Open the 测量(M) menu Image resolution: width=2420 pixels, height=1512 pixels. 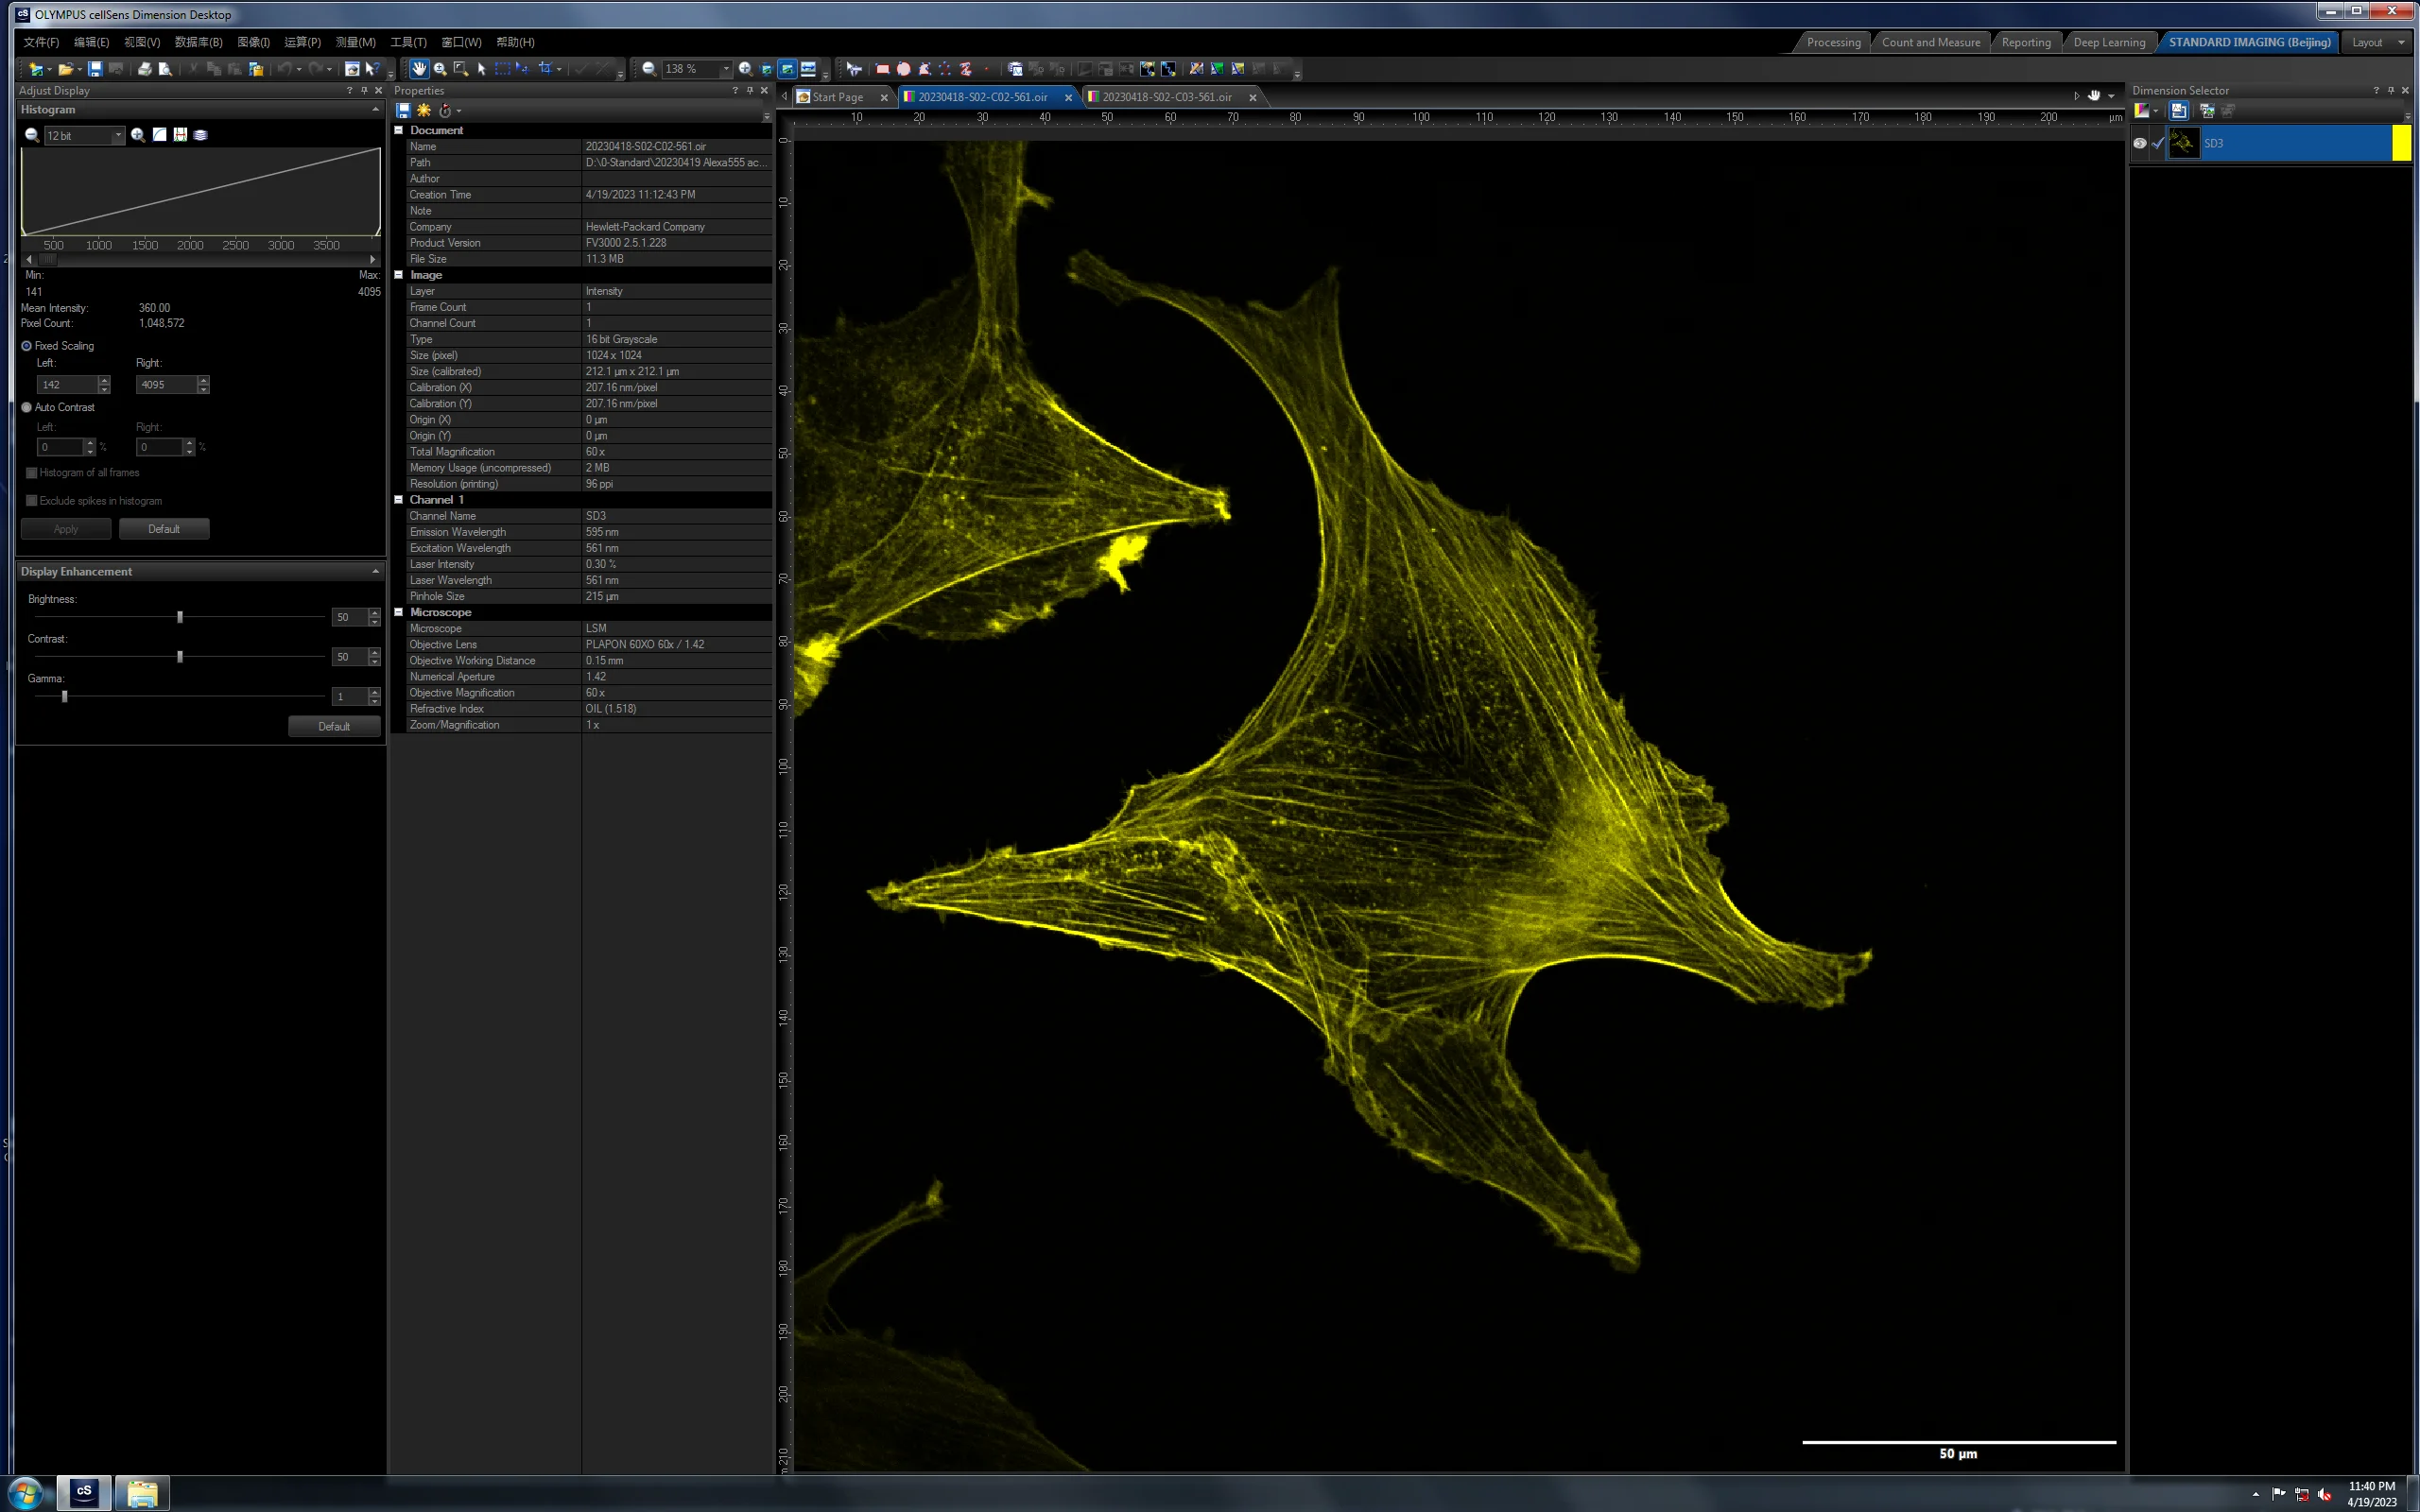click(x=355, y=42)
